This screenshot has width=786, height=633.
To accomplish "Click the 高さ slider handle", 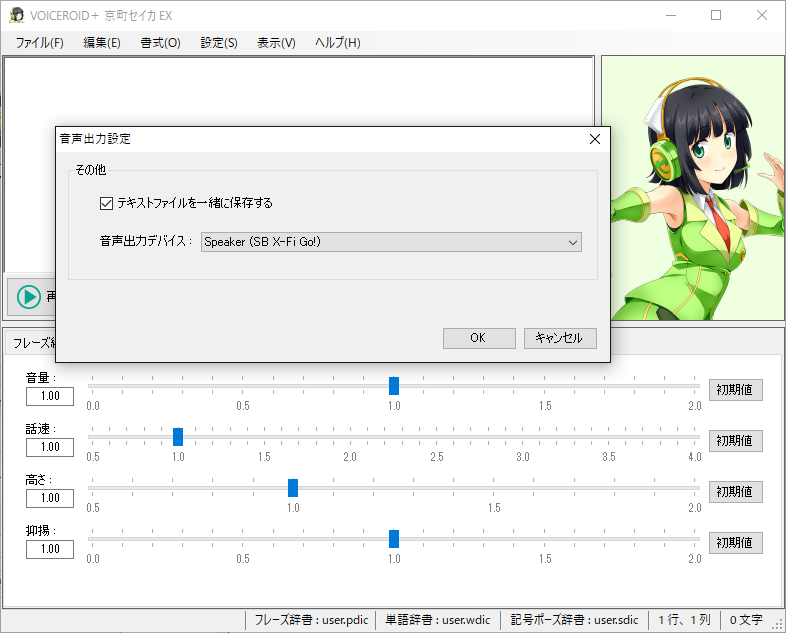I will coord(293,488).
